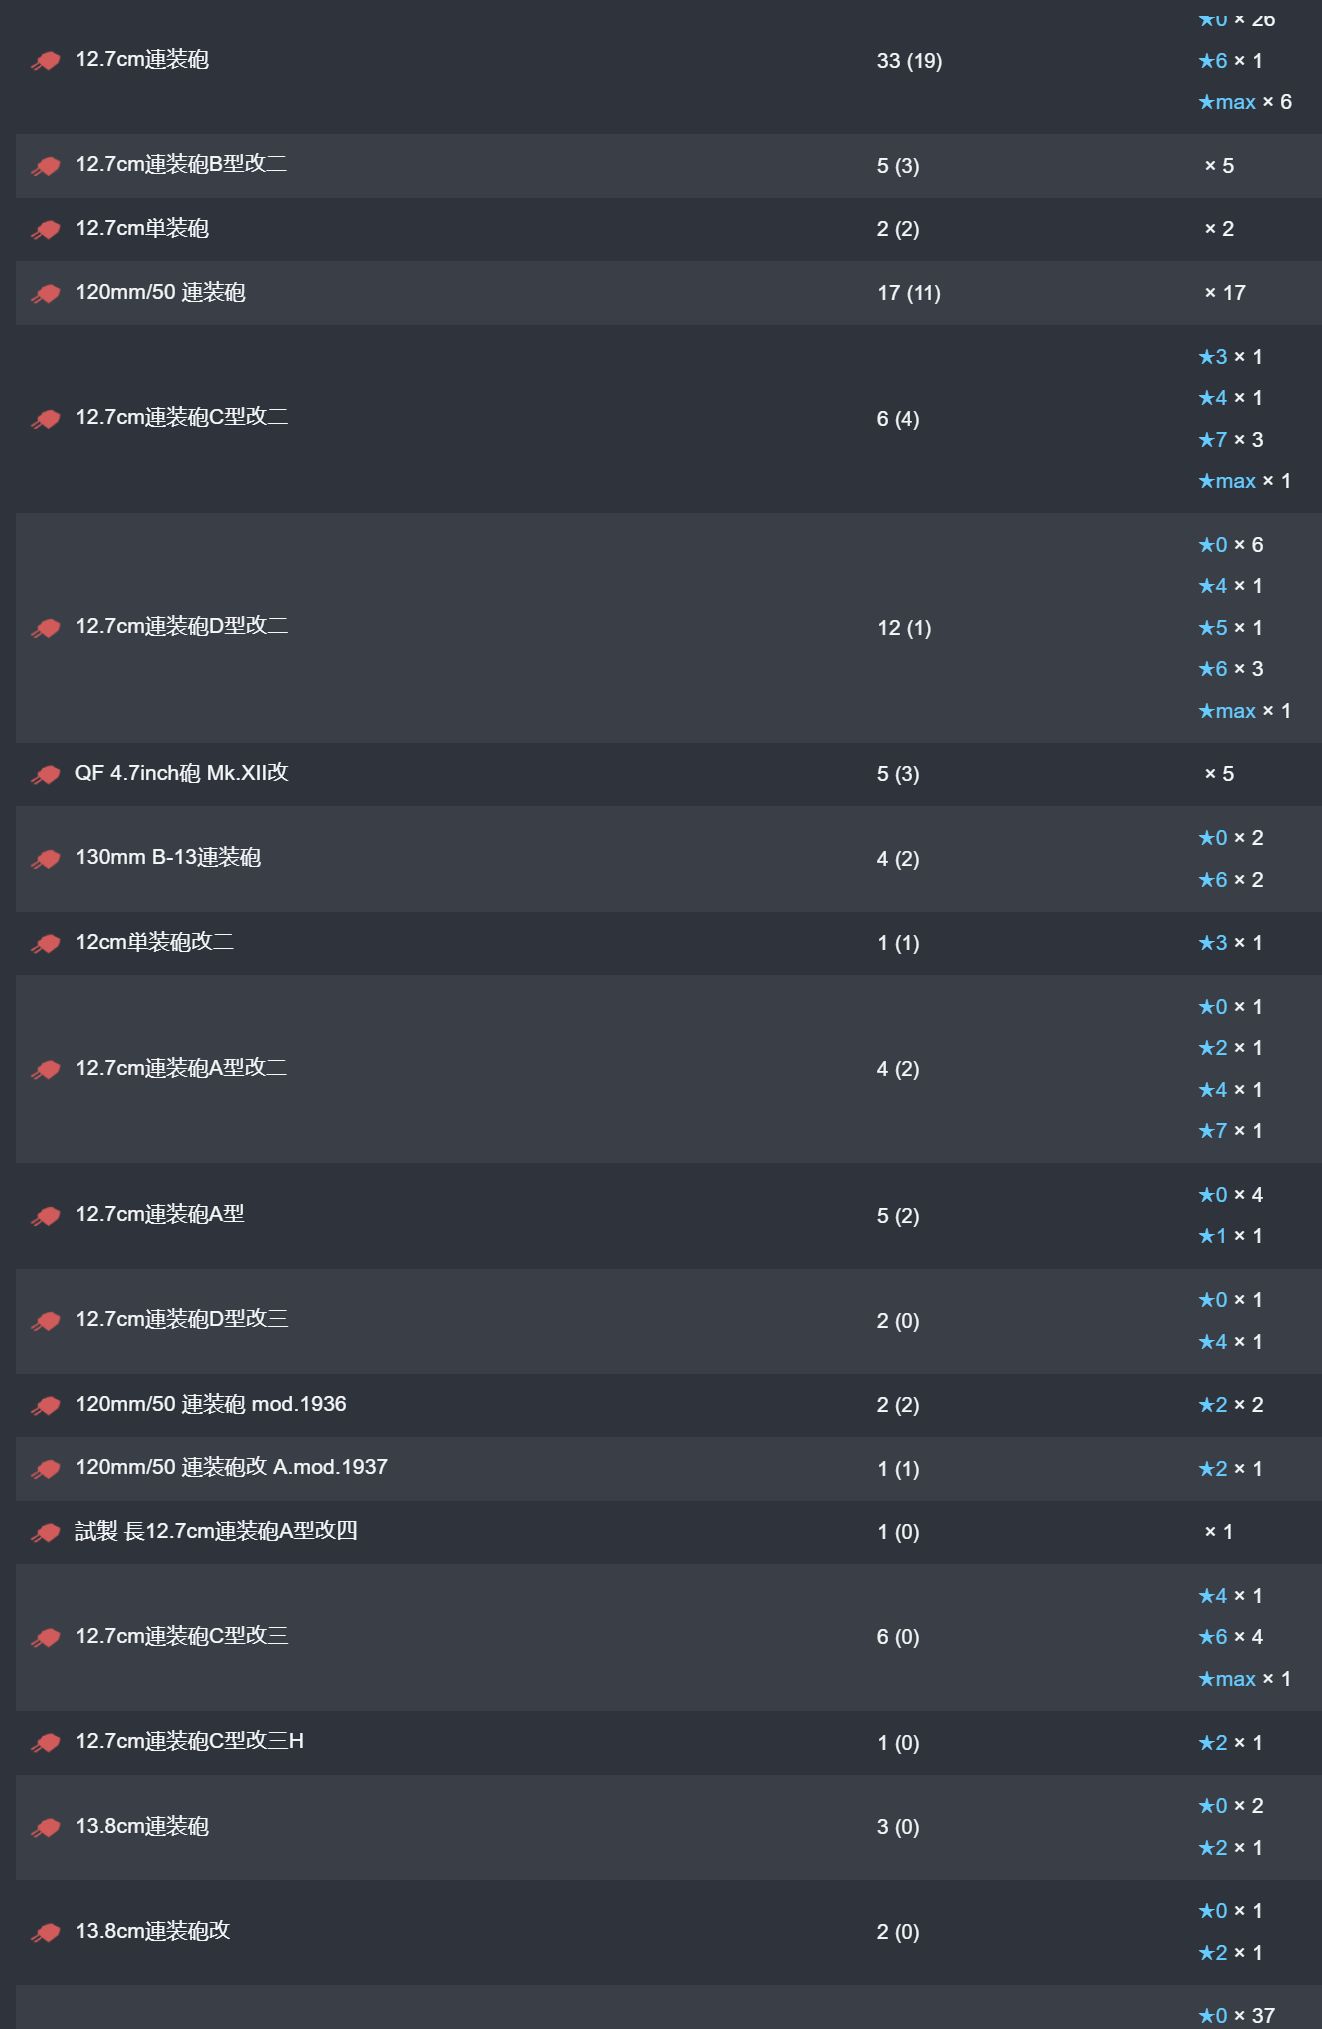Image resolution: width=1322 pixels, height=2029 pixels.
Task: Select the 12.7cm連装砲C型改二 equipment name
Action: coord(182,417)
